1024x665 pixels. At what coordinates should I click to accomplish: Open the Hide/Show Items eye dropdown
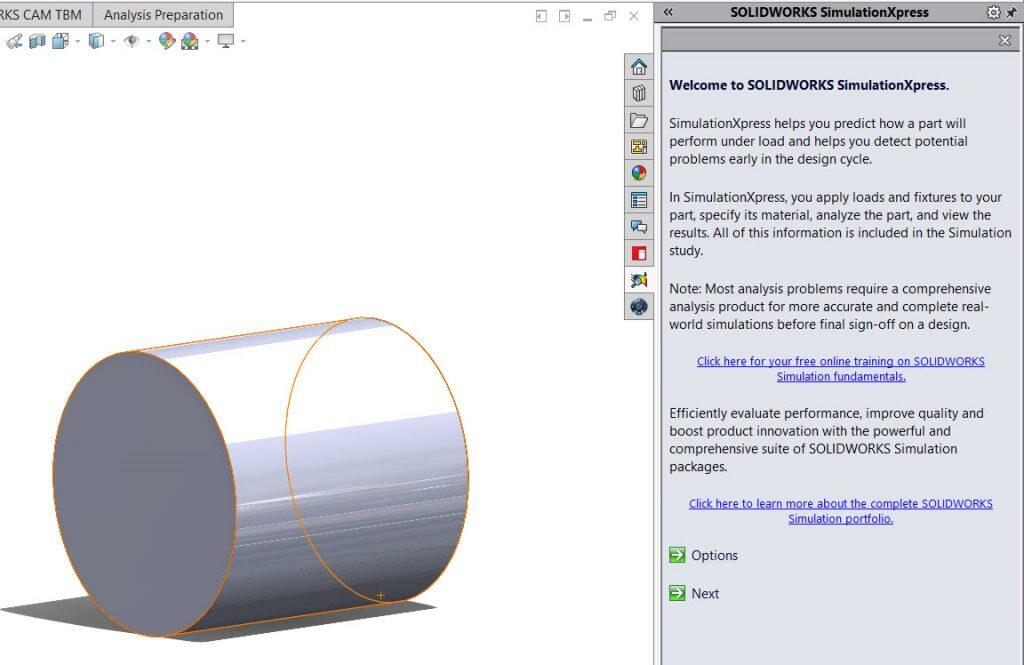point(149,42)
